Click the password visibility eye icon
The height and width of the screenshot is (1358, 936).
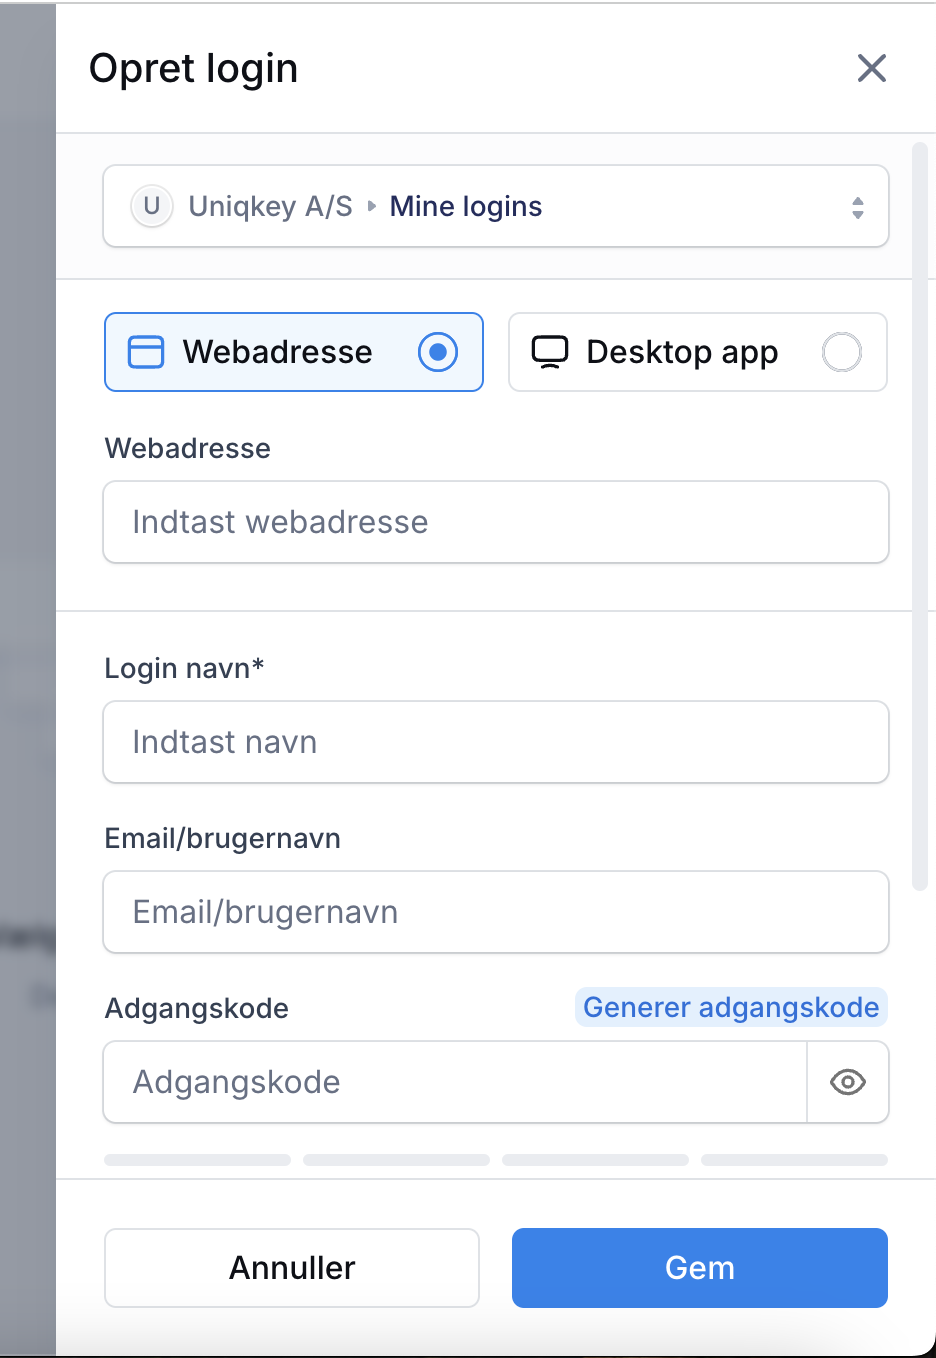click(x=848, y=1082)
